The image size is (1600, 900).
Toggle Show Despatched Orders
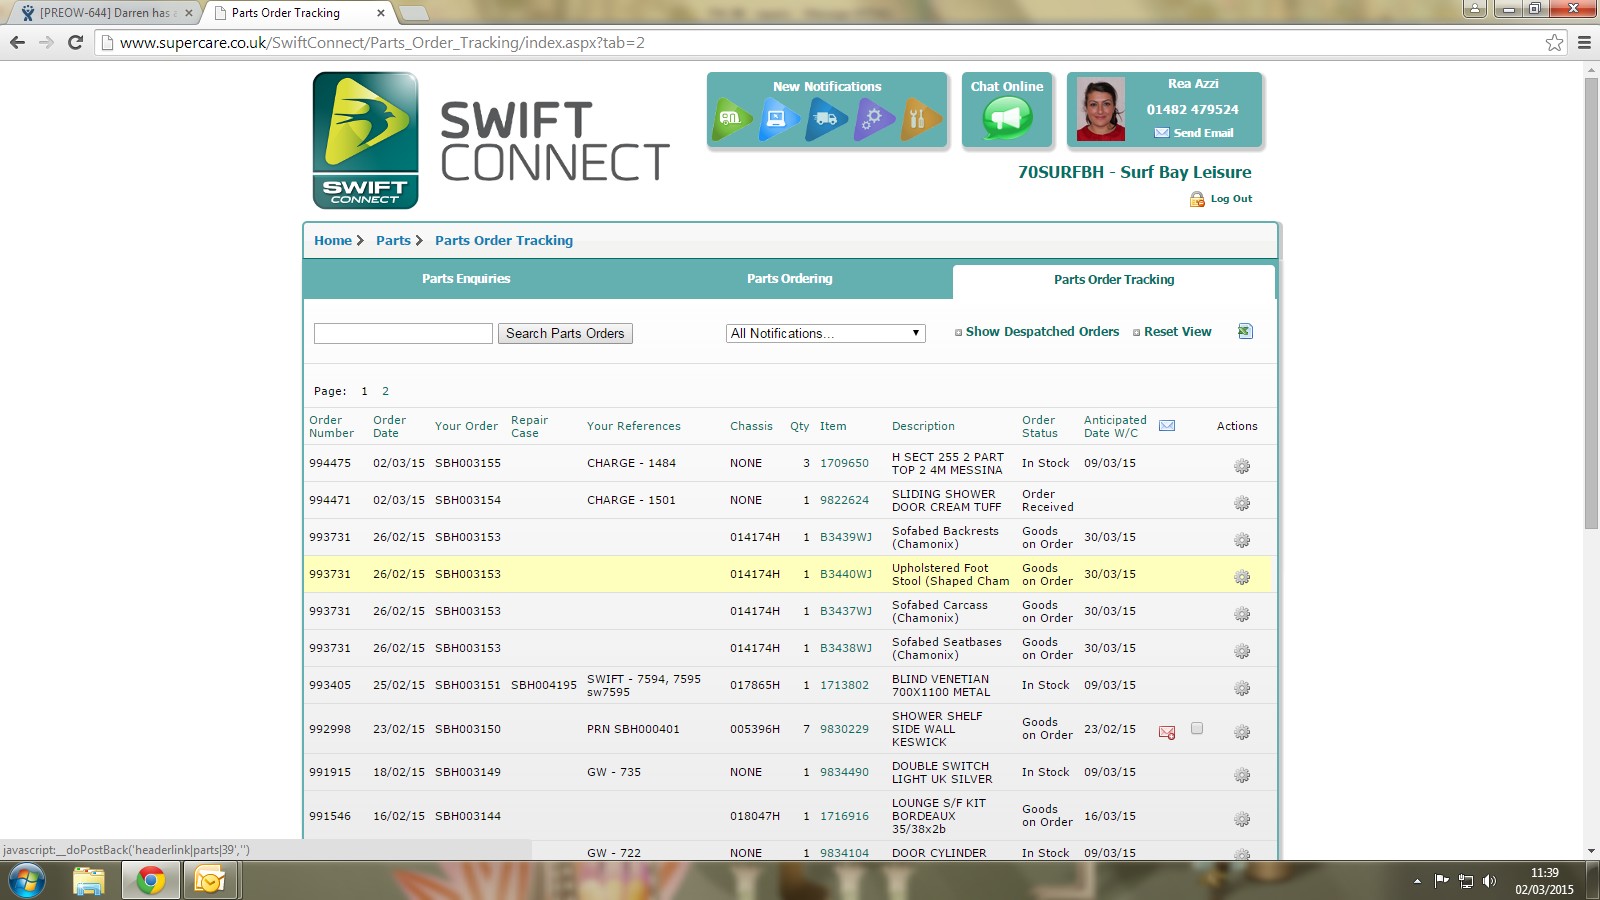[x=1041, y=332]
